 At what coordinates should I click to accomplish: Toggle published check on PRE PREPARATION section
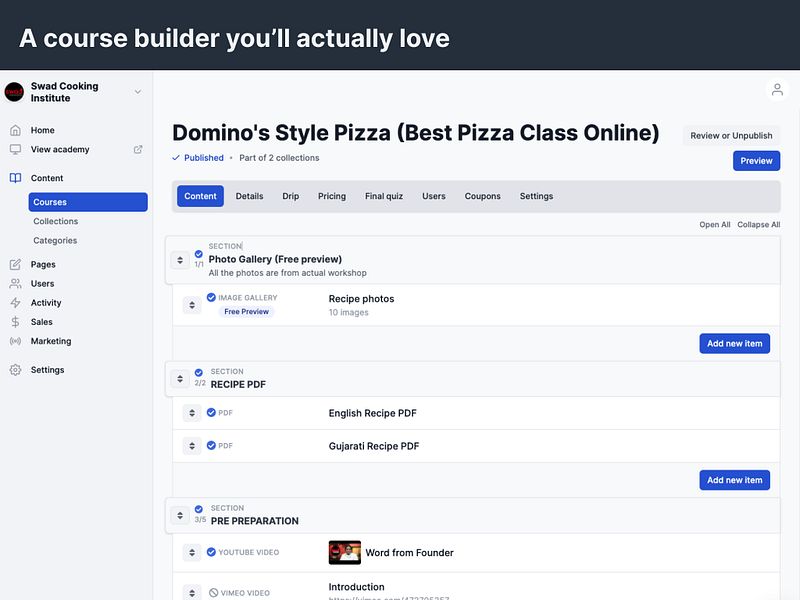(198, 509)
